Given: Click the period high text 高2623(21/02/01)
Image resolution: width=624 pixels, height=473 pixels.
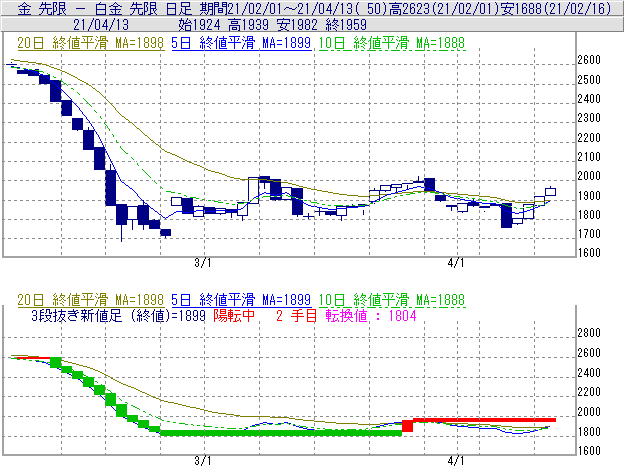Looking at the screenshot, I should pos(444,8).
